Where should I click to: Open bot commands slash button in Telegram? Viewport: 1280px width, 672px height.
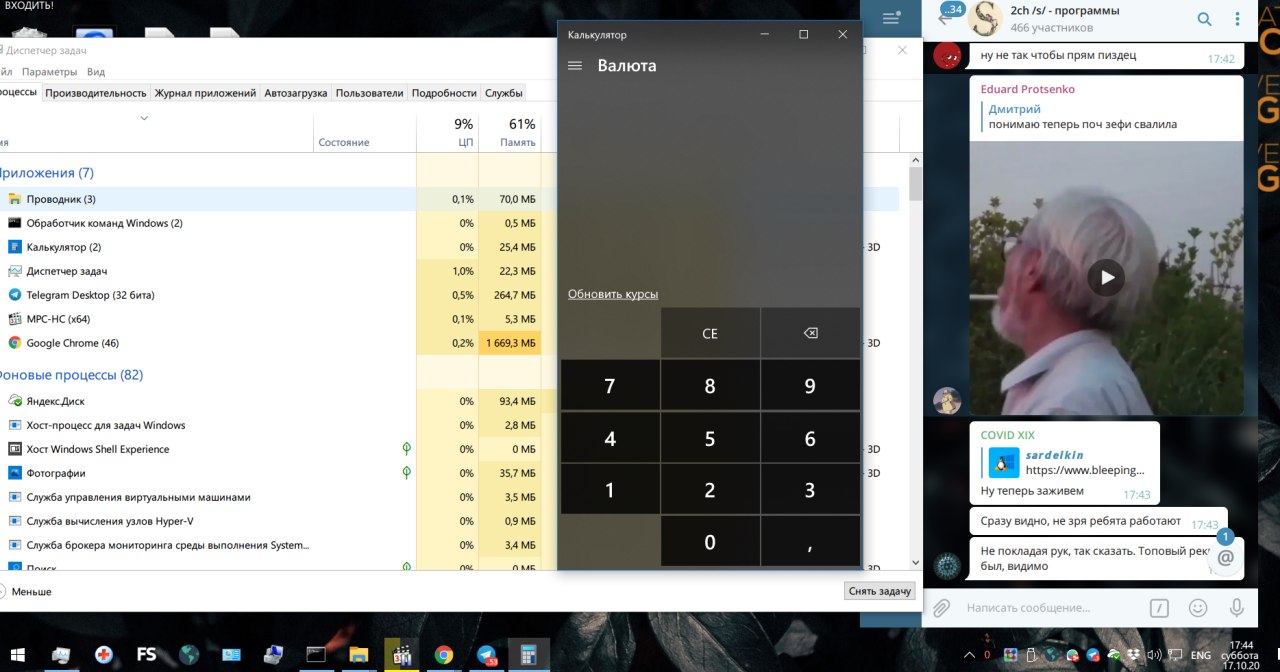tap(1159, 607)
